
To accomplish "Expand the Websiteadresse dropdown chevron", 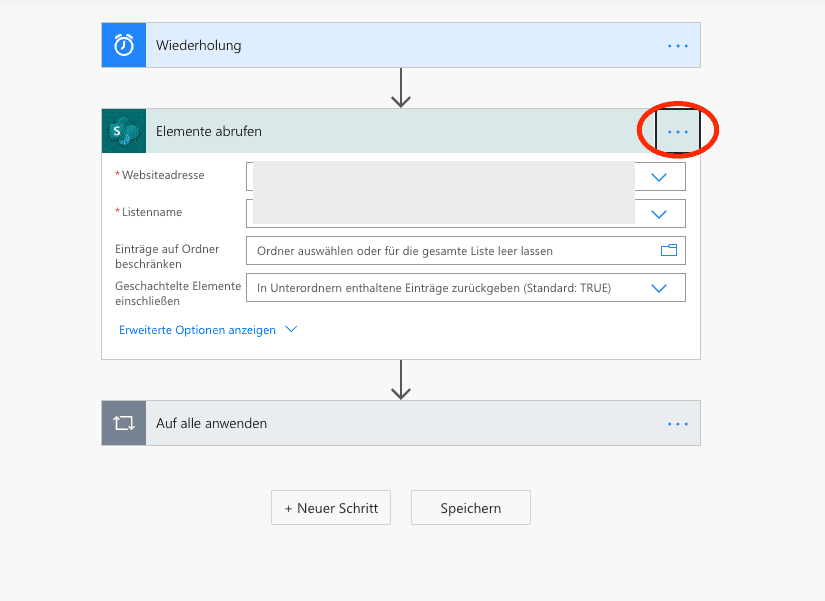I will pos(659,177).
